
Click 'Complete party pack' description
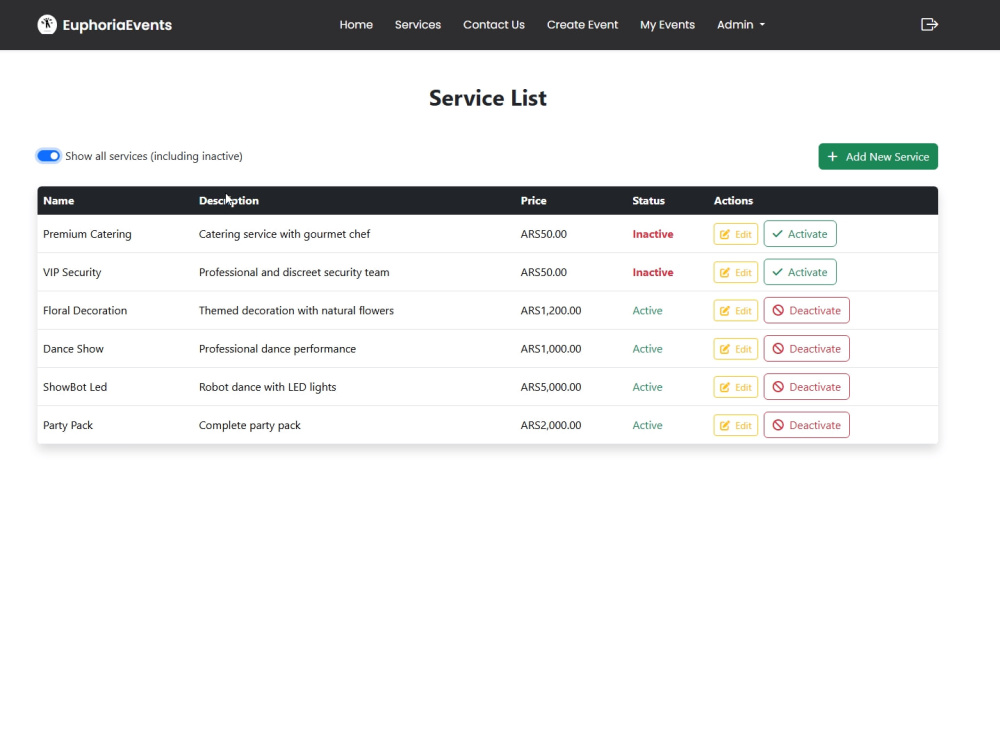(249, 425)
